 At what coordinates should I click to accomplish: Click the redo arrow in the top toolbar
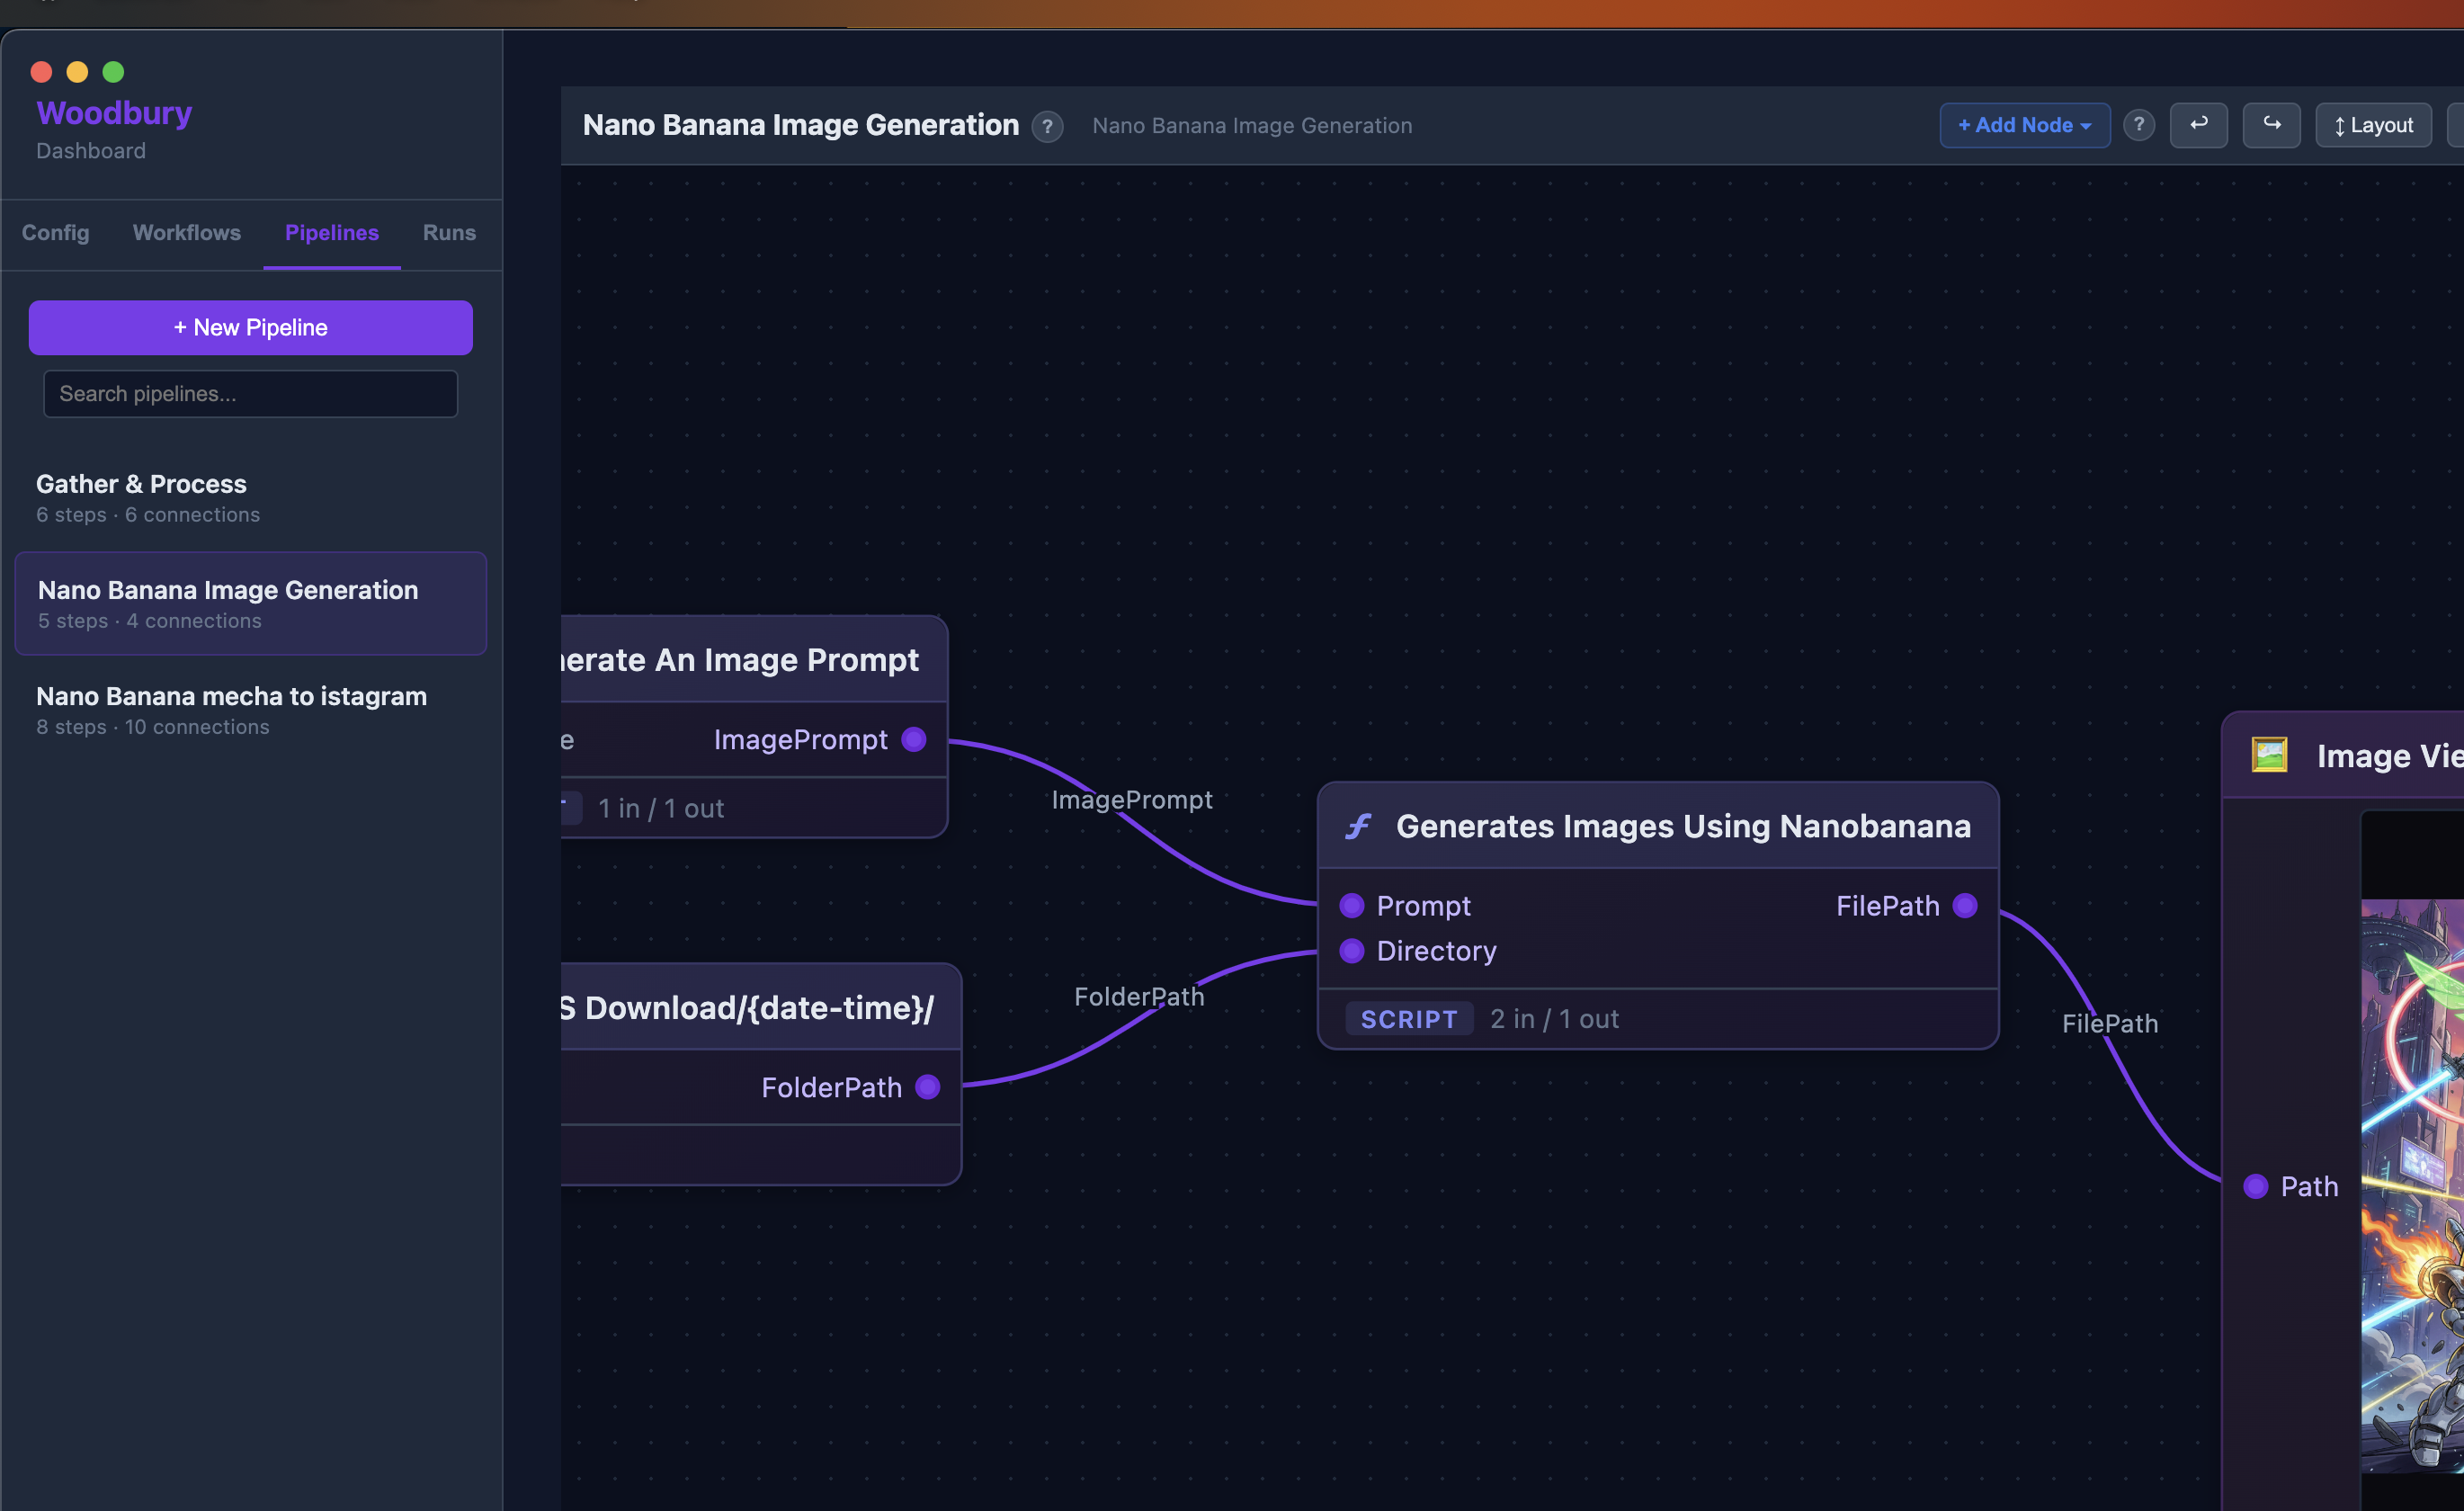(2271, 124)
